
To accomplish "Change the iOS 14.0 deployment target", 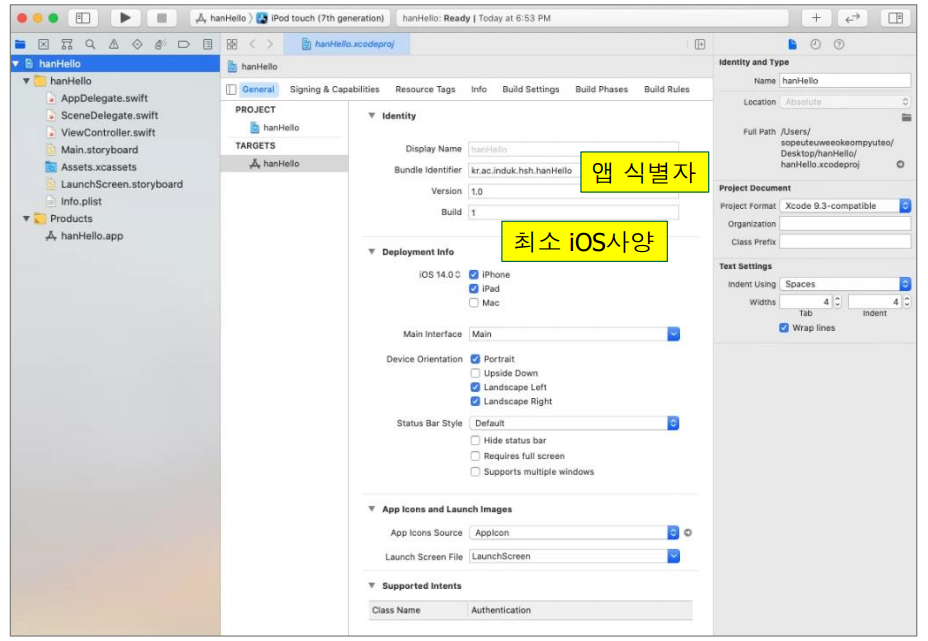I will pos(440,275).
